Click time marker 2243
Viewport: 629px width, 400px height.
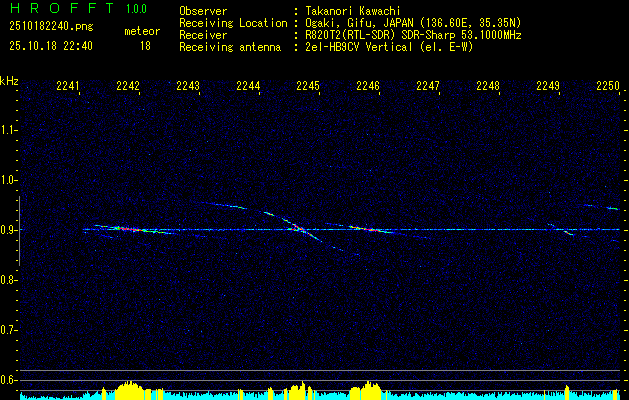[x=188, y=85]
